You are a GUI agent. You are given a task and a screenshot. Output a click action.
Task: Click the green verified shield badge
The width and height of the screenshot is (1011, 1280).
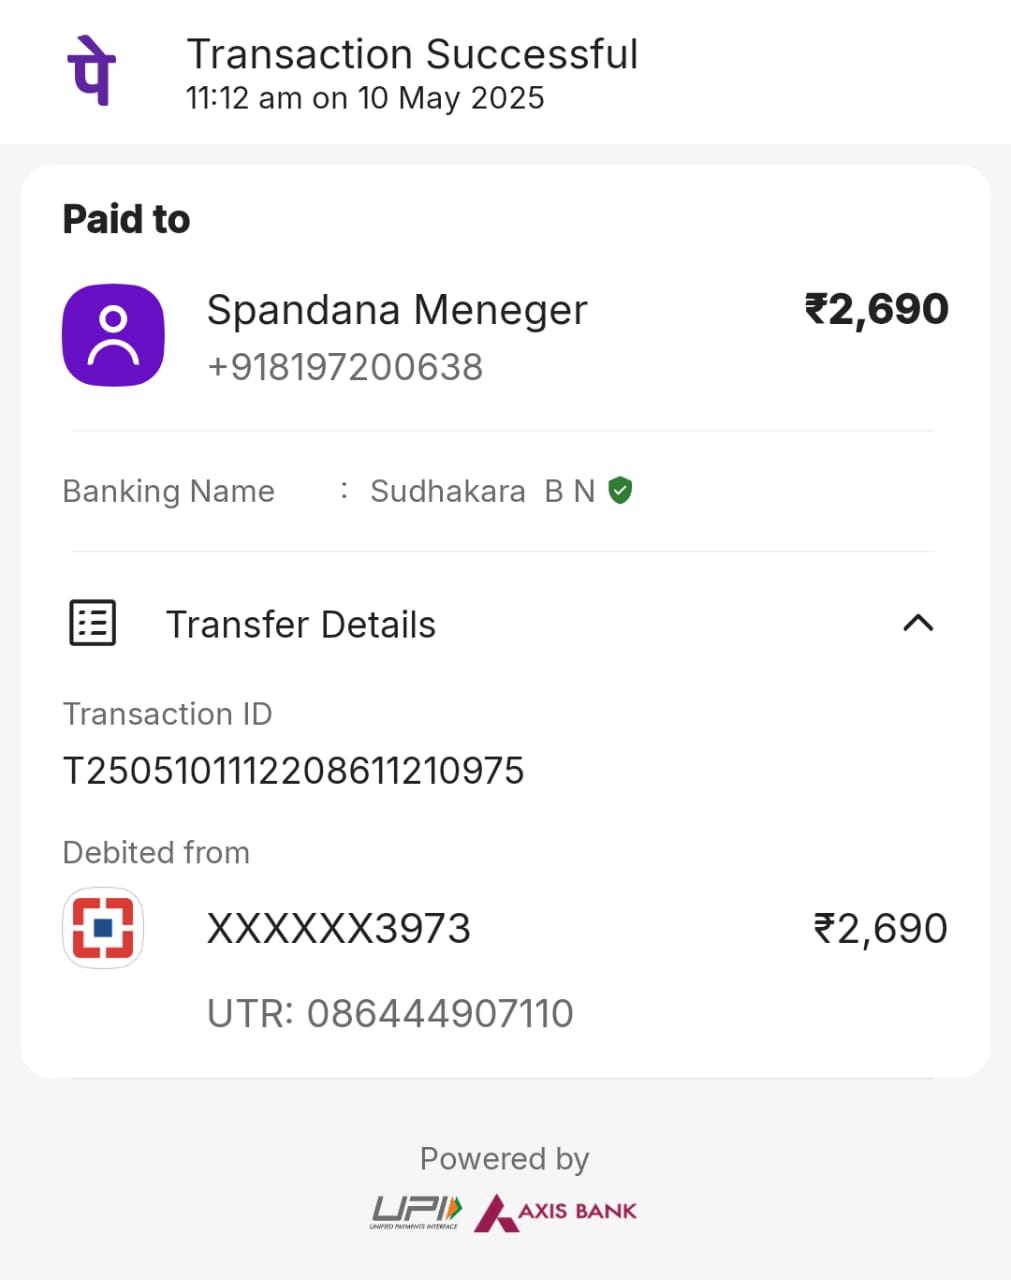pyautogui.click(x=620, y=490)
